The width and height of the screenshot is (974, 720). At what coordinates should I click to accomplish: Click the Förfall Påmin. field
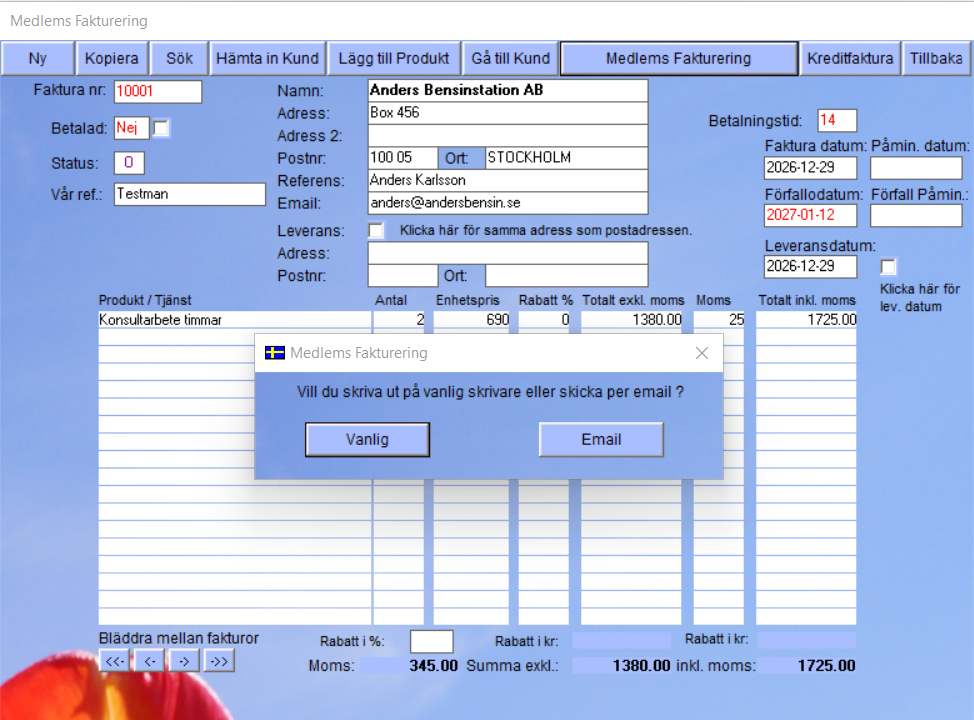pos(916,216)
